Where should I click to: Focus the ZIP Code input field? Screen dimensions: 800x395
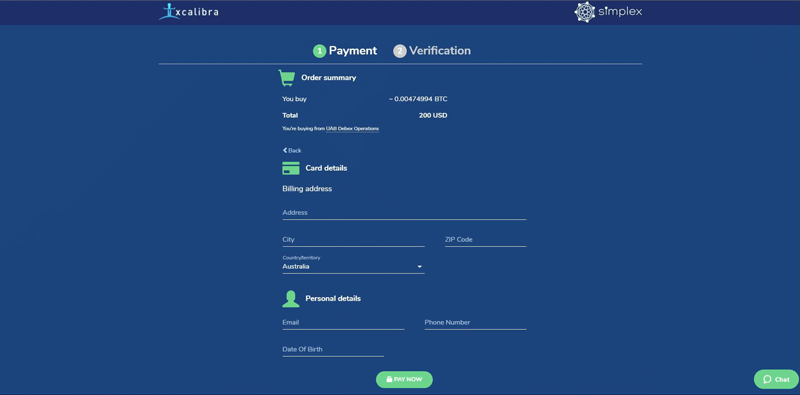485,240
